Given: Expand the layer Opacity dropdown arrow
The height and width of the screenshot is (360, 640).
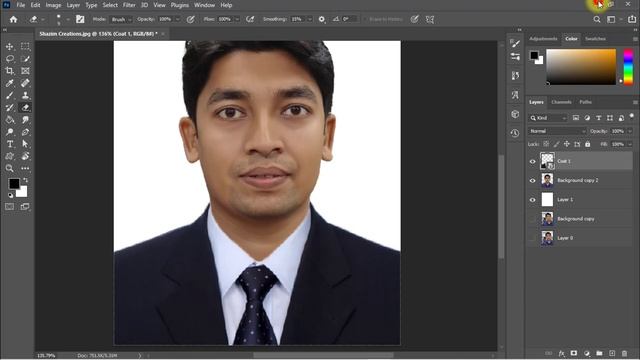Looking at the screenshot, I should tap(630, 131).
